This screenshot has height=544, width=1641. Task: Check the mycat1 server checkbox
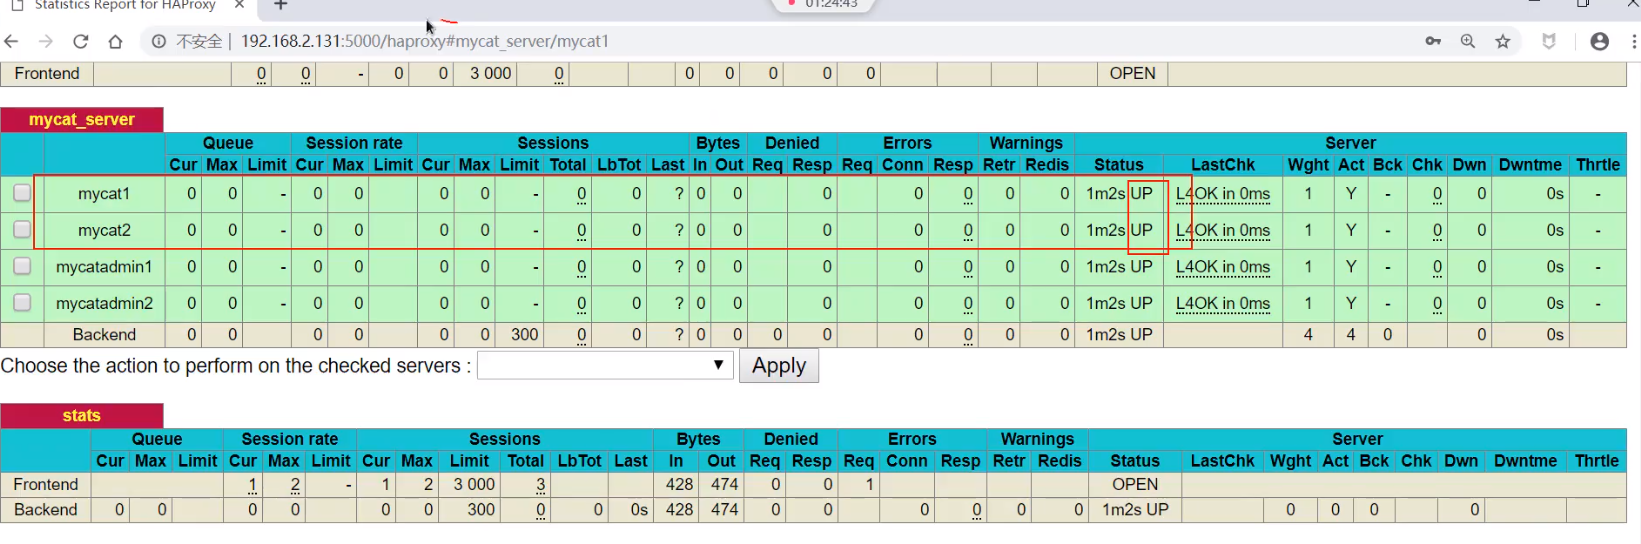click(22, 193)
